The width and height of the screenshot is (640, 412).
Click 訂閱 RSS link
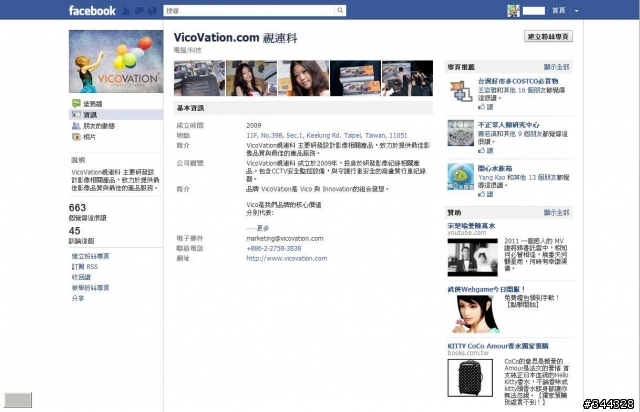pos(85,267)
